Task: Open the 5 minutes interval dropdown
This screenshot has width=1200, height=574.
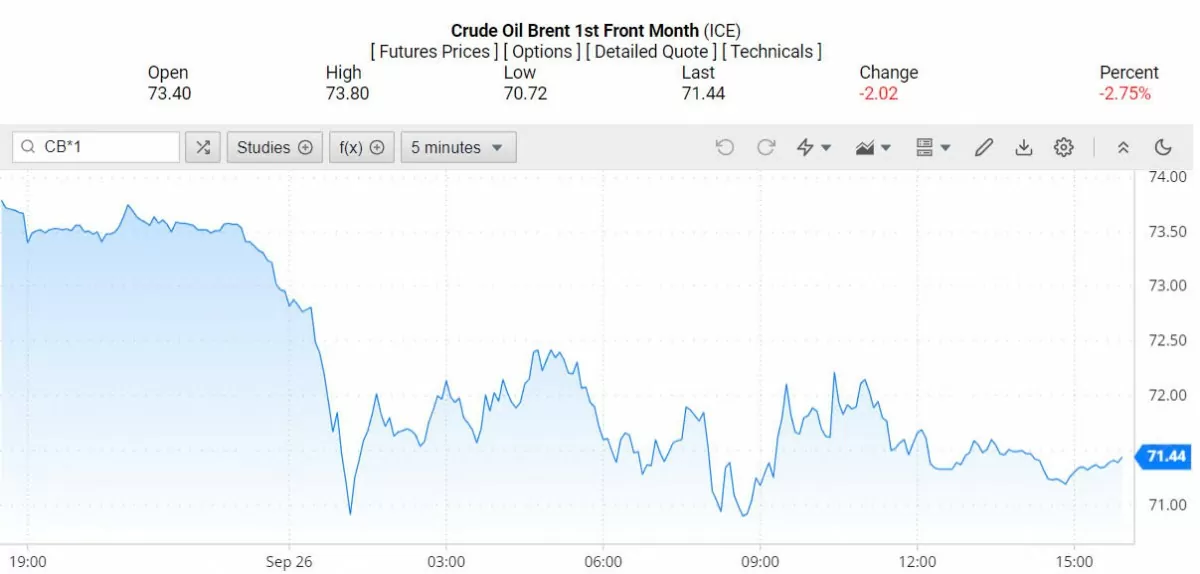Action: point(459,148)
